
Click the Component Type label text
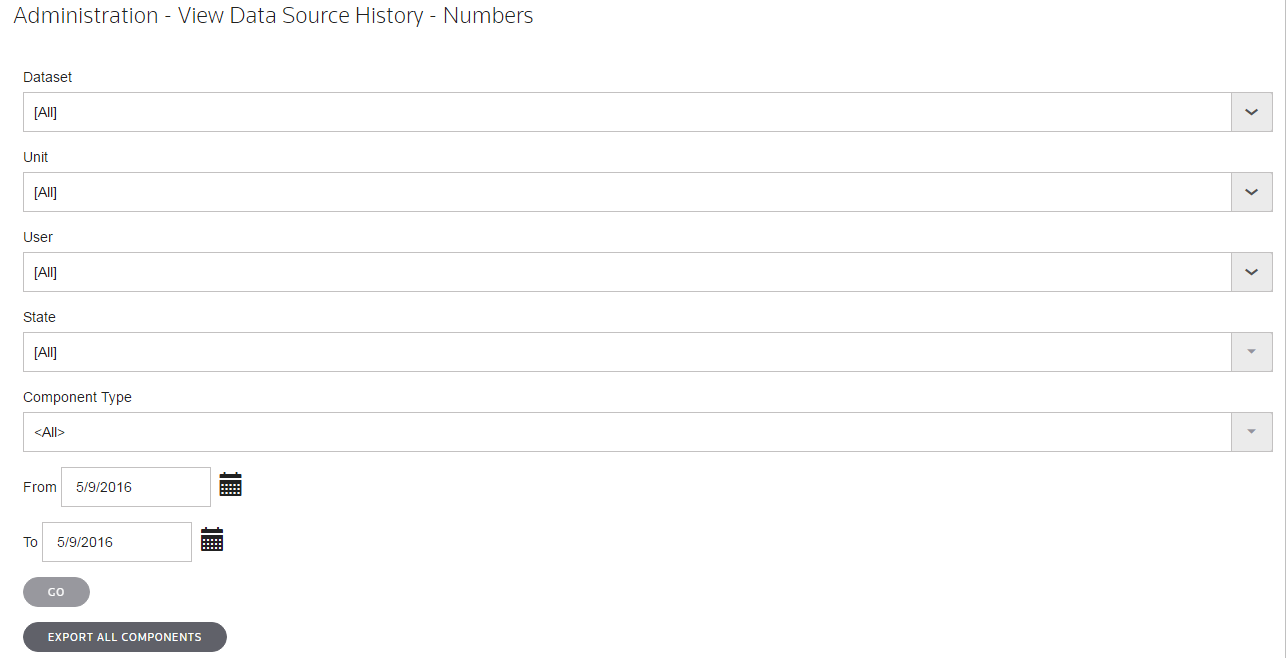click(x=77, y=397)
